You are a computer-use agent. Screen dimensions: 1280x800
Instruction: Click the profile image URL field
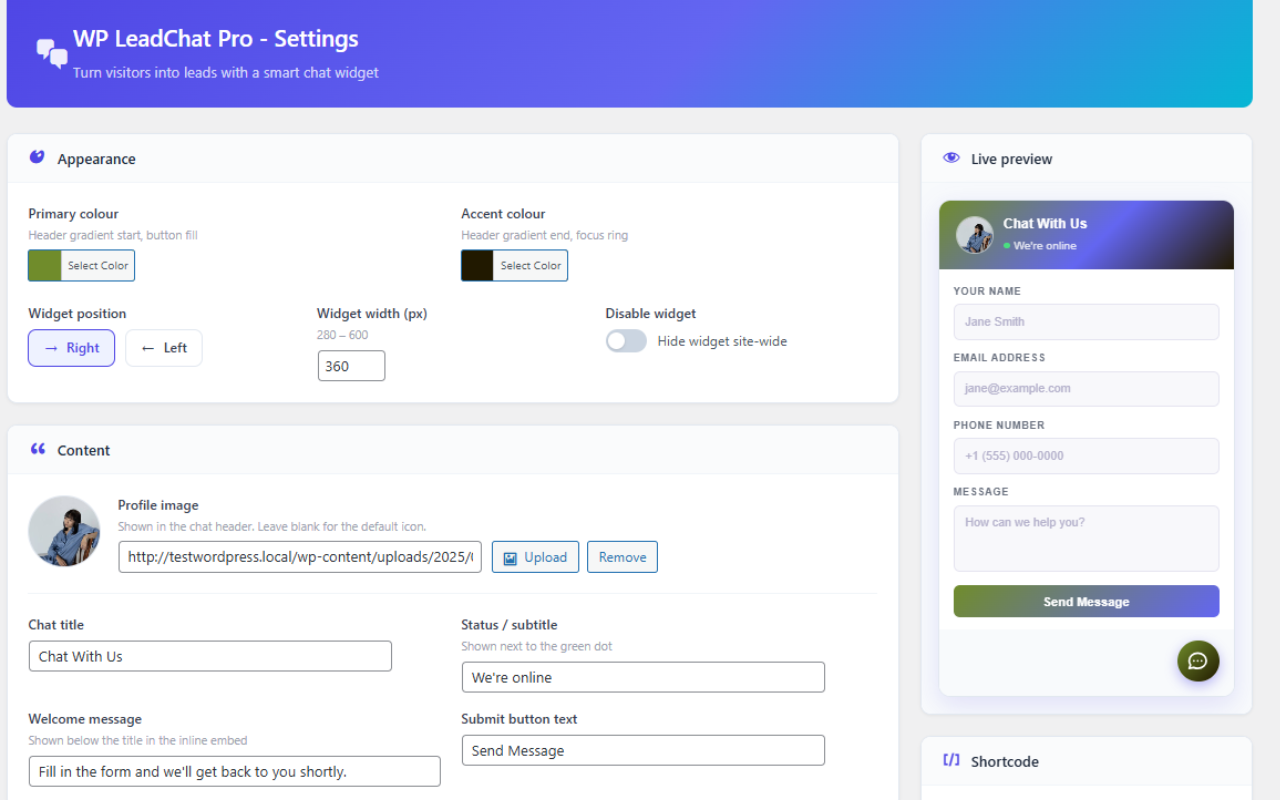(x=300, y=557)
